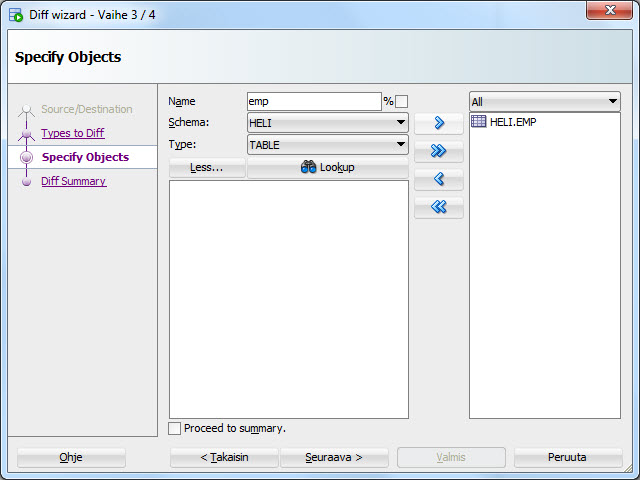The image size is (640, 480).
Task: Enable the Proceed to summary checkbox
Action: (174, 428)
